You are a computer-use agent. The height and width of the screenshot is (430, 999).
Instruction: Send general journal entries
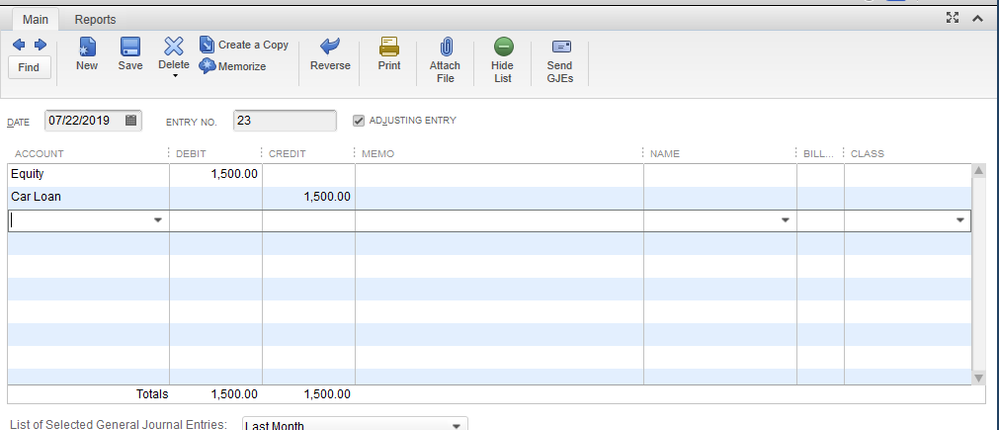(x=560, y=60)
